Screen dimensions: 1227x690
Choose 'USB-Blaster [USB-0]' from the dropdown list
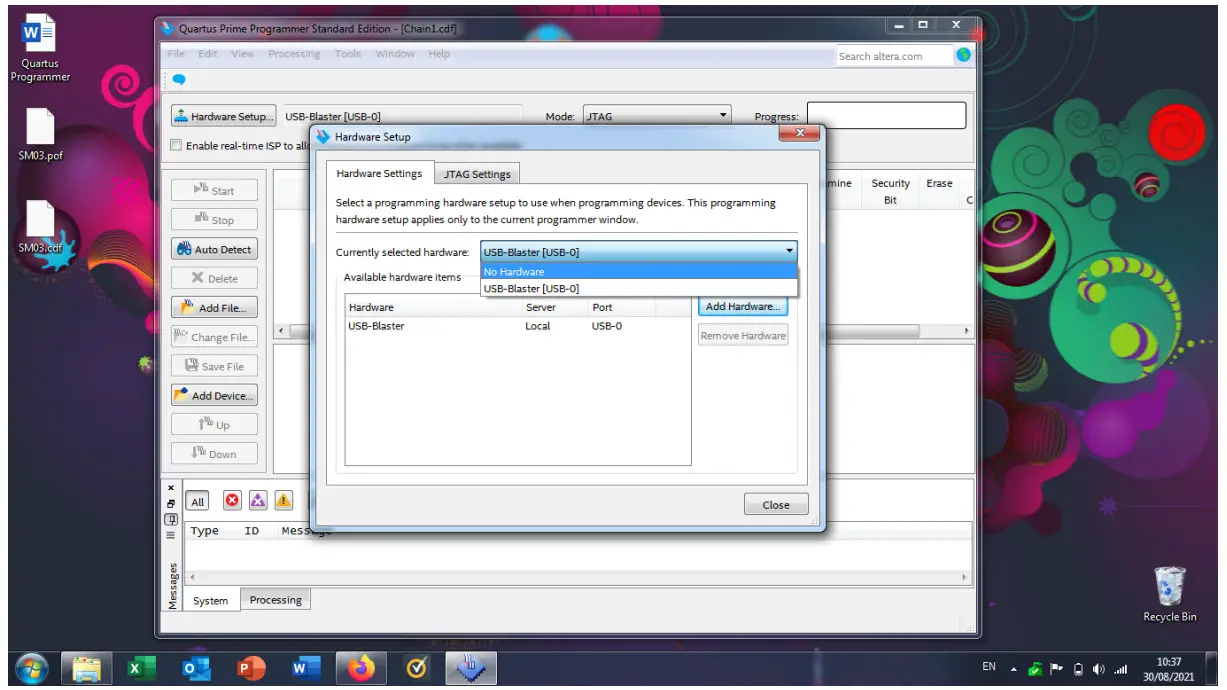tap(638, 288)
